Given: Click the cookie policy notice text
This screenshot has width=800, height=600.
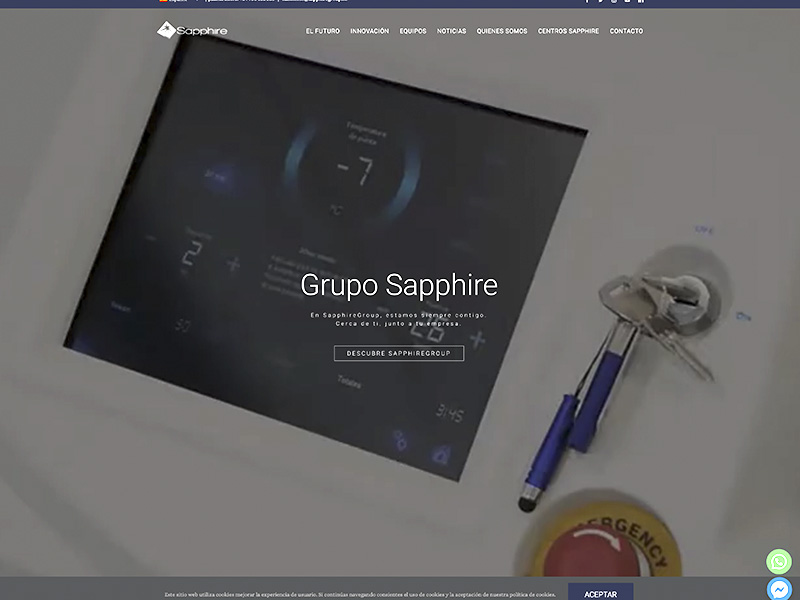Looking at the screenshot, I should pos(360,594).
